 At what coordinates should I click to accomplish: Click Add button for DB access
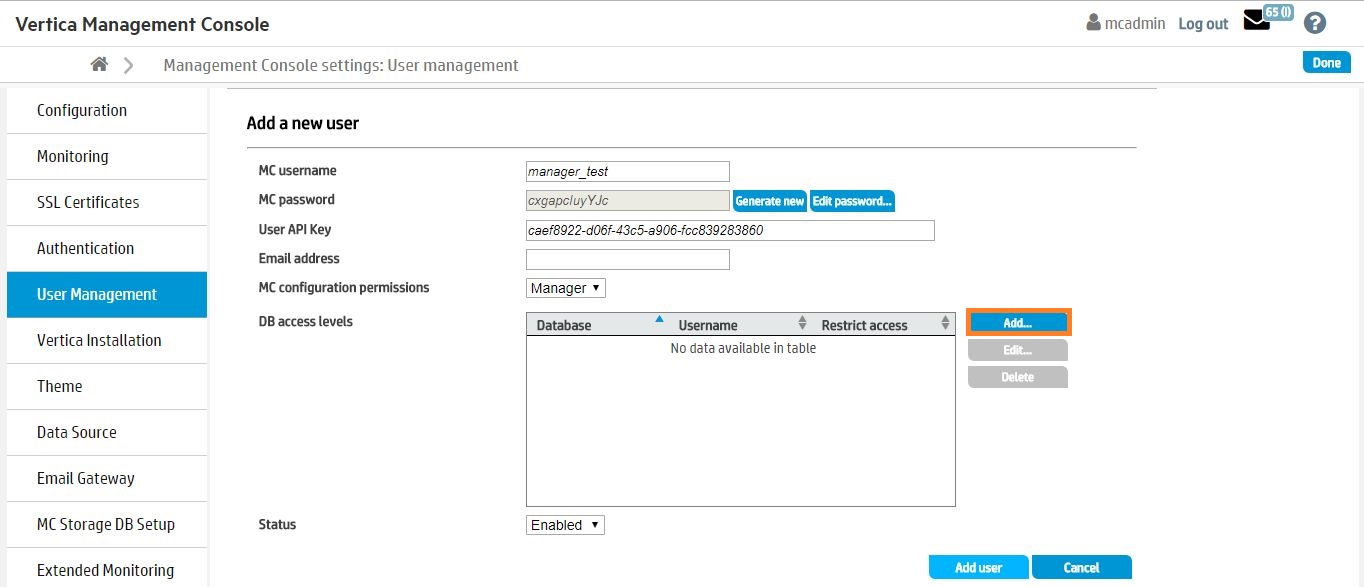coord(1018,323)
